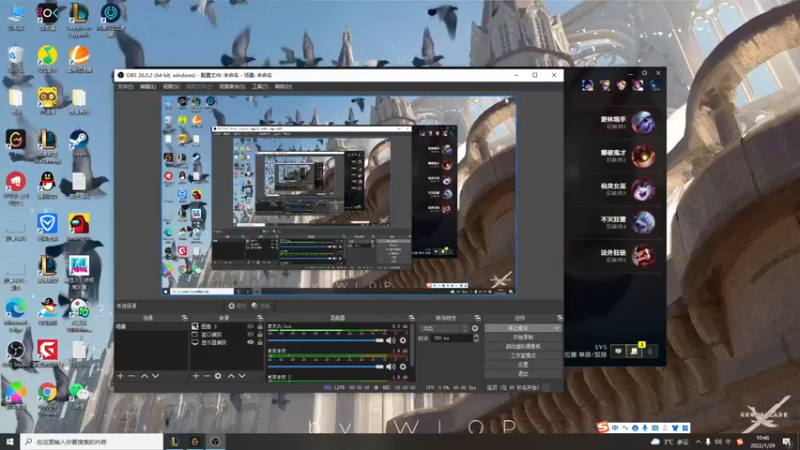Image resolution: width=800 pixels, height=450 pixels.
Task: Start recording from the Controls panel
Action: [523, 337]
